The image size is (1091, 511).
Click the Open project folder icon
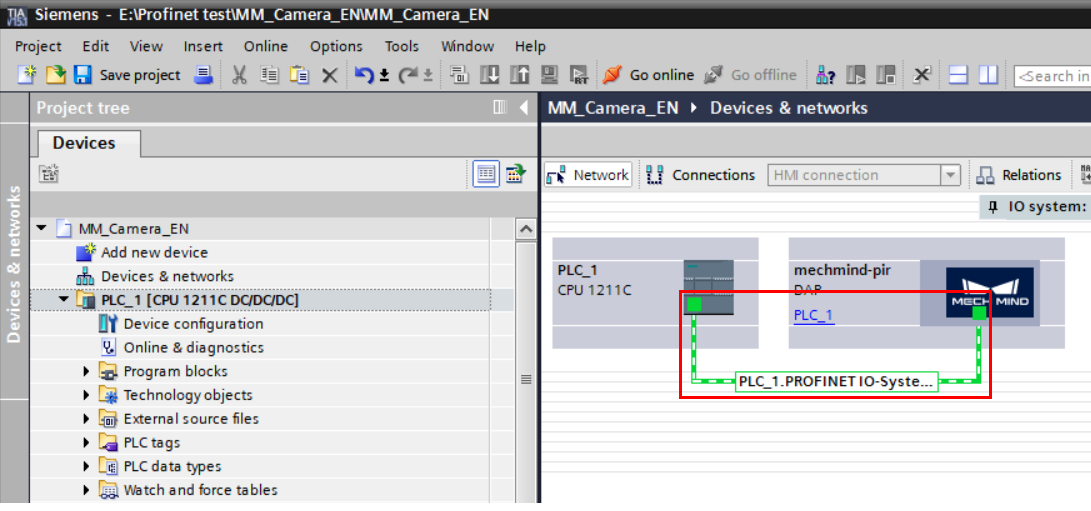coord(55,74)
